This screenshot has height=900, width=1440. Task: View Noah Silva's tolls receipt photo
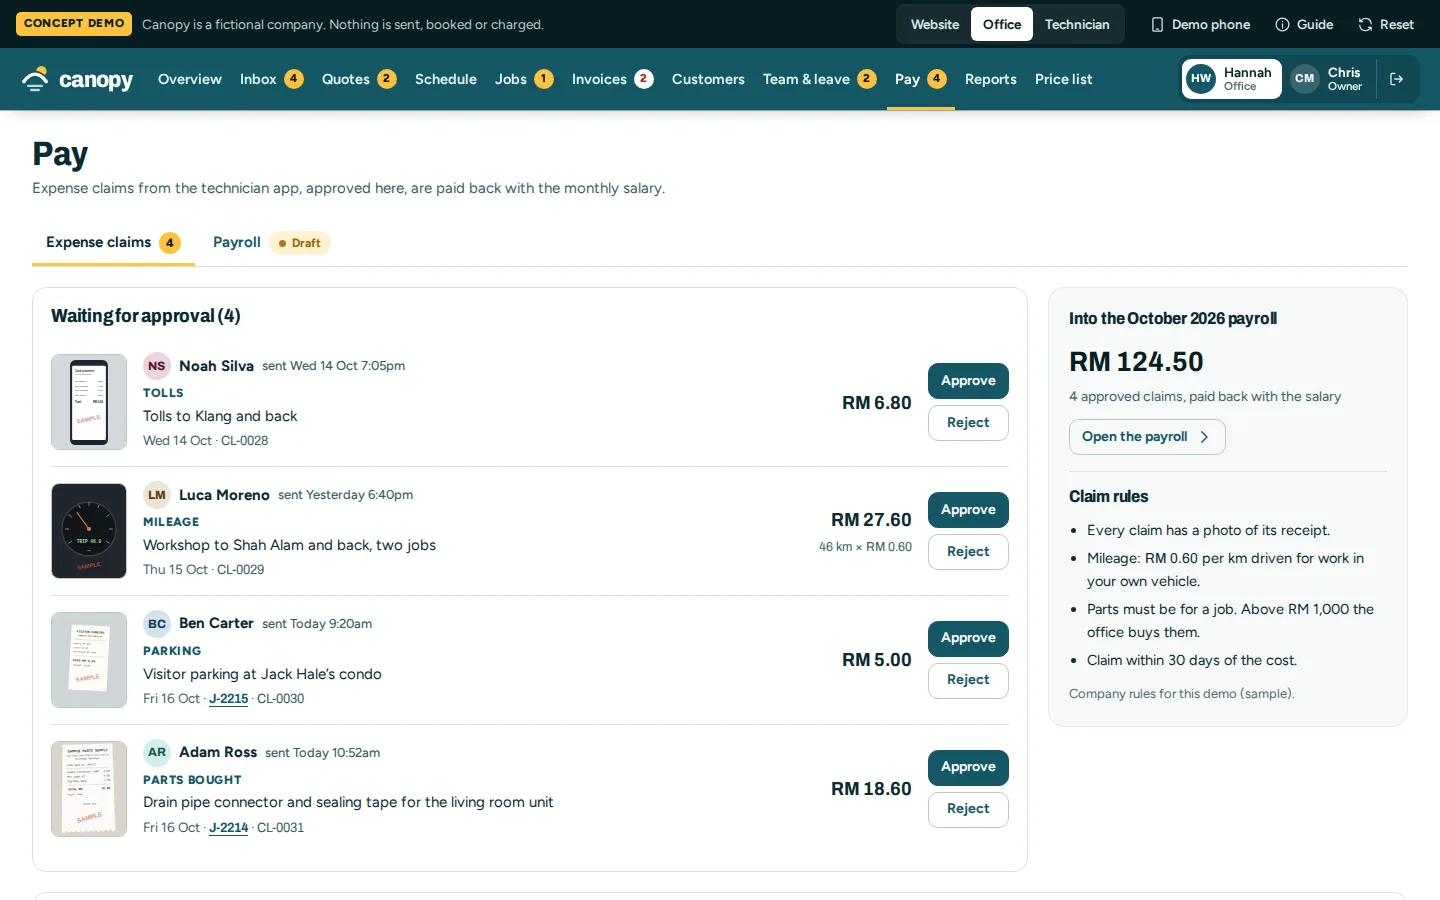[89, 402]
